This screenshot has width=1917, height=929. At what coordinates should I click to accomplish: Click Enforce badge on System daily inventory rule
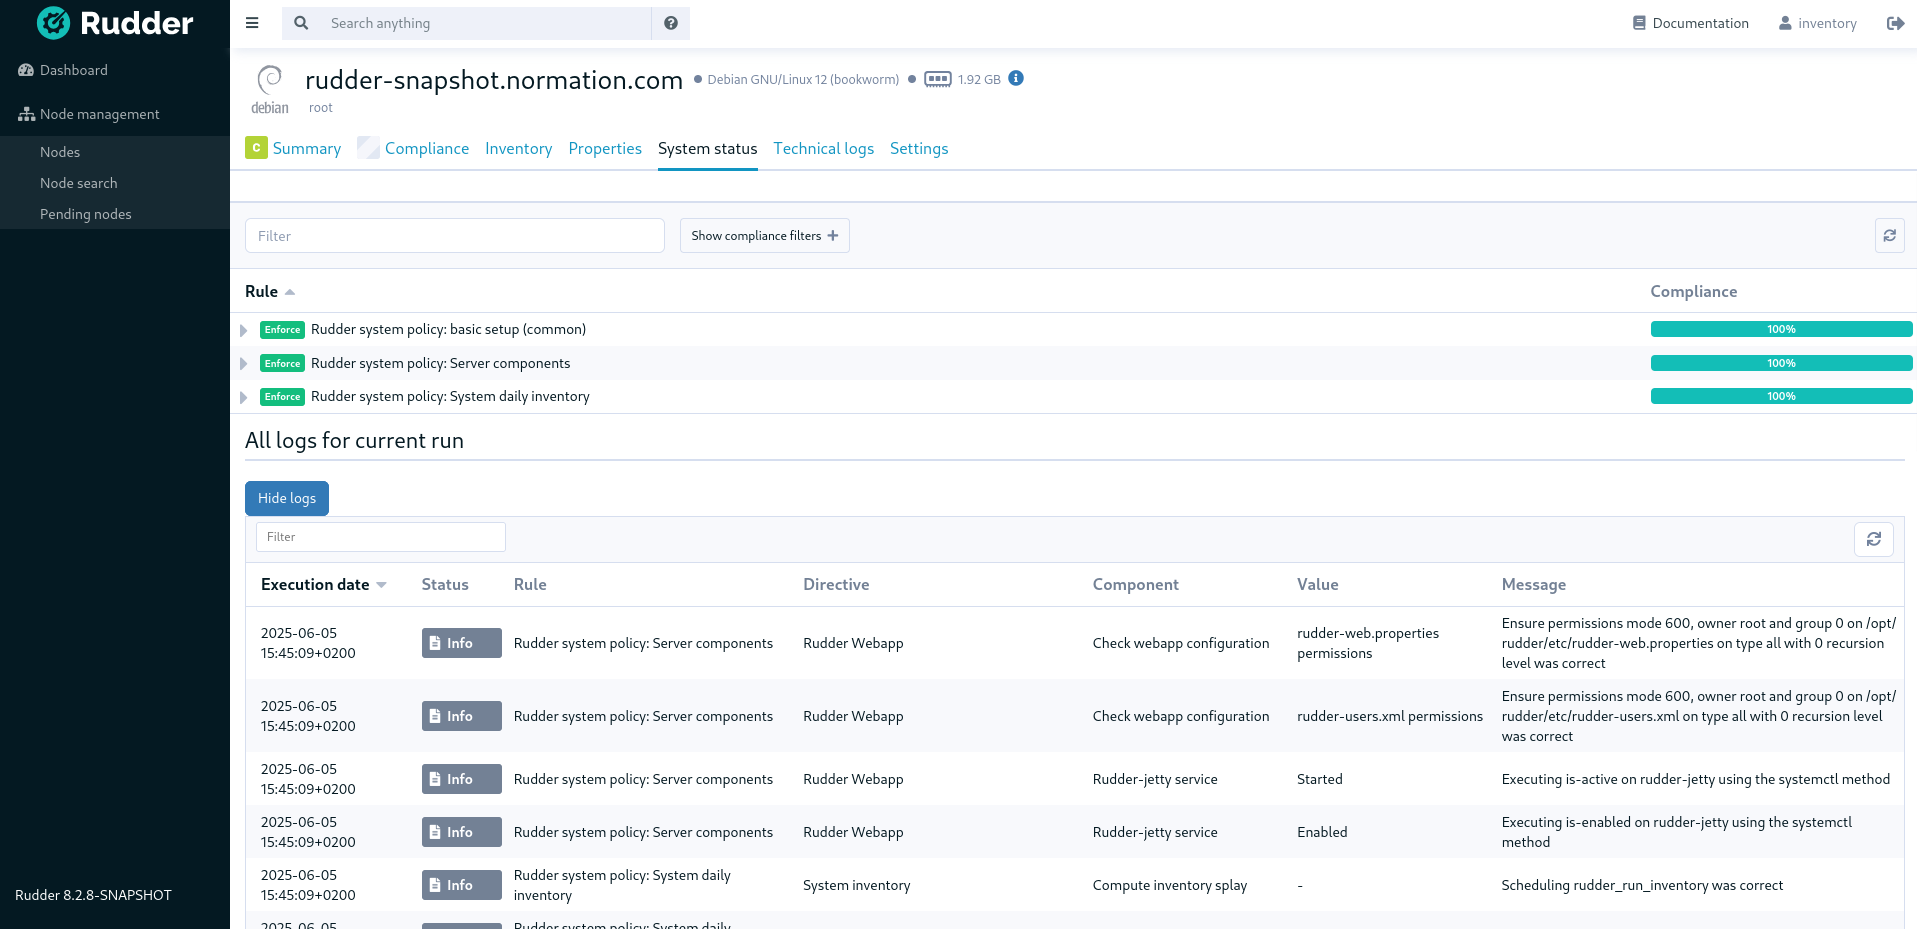pyautogui.click(x=282, y=397)
